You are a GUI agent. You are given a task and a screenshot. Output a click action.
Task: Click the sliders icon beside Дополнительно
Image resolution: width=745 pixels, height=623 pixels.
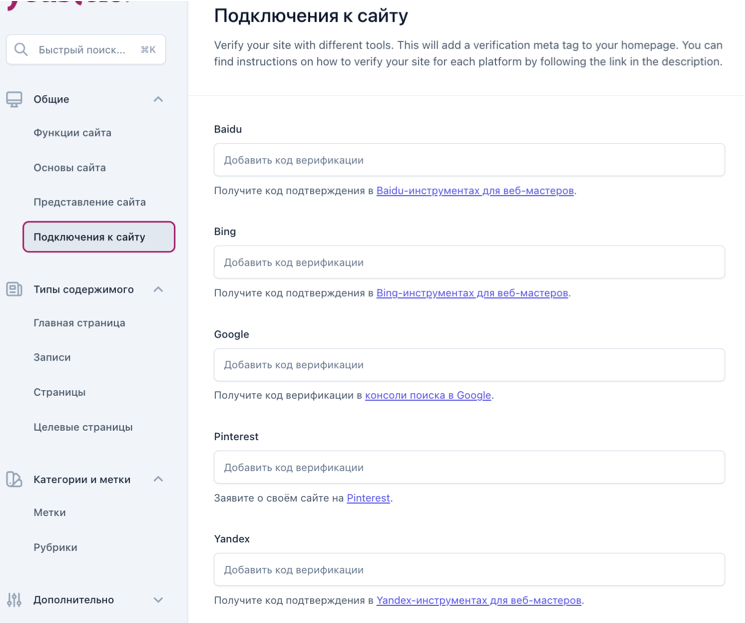tap(14, 600)
